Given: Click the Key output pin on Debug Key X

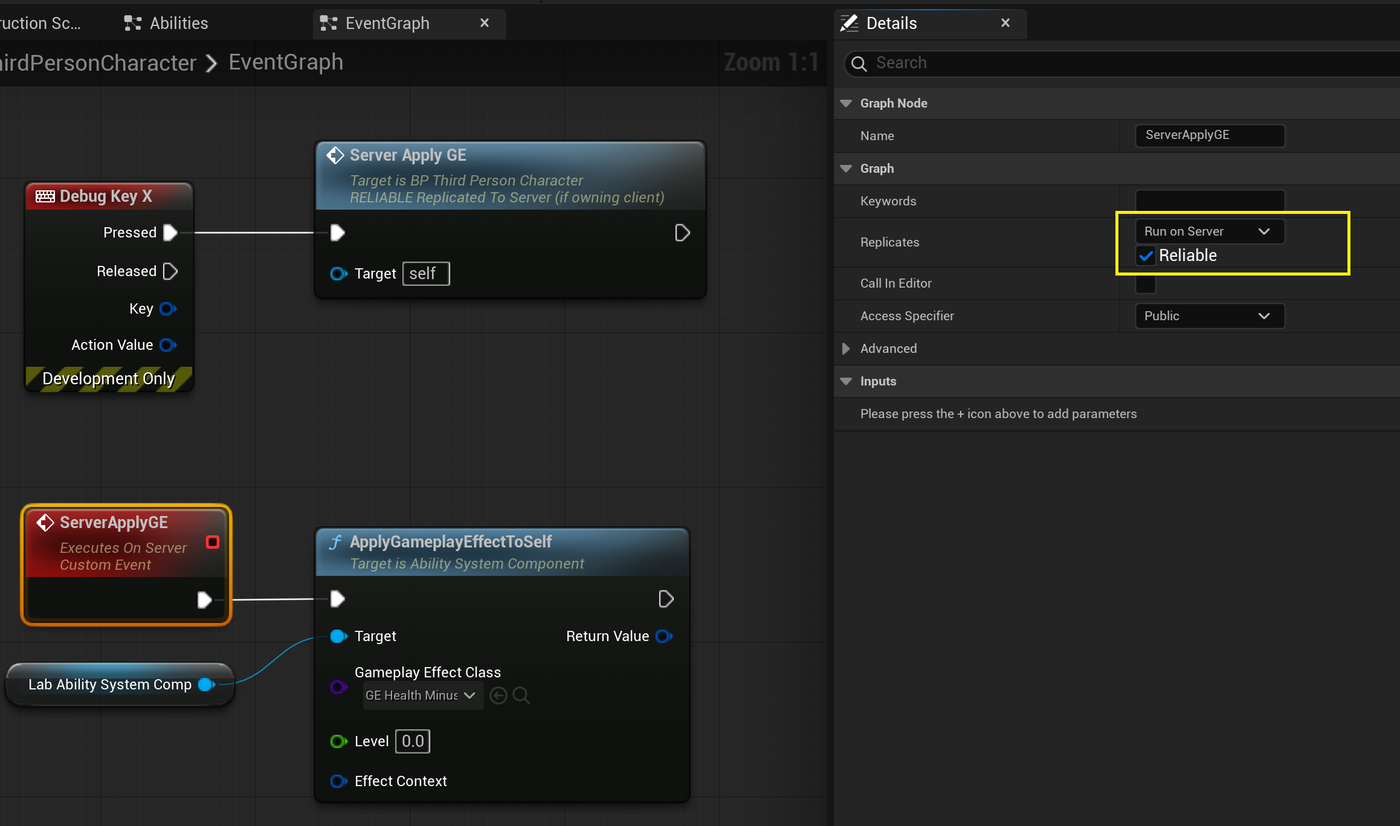Looking at the screenshot, I should pyautogui.click(x=168, y=308).
